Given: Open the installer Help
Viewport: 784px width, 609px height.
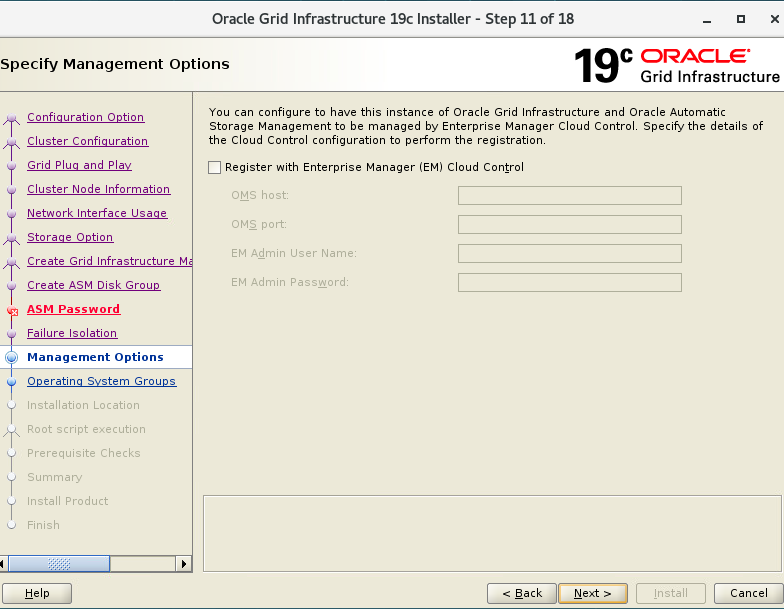Looking at the screenshot, I should (x=37, y=593).
